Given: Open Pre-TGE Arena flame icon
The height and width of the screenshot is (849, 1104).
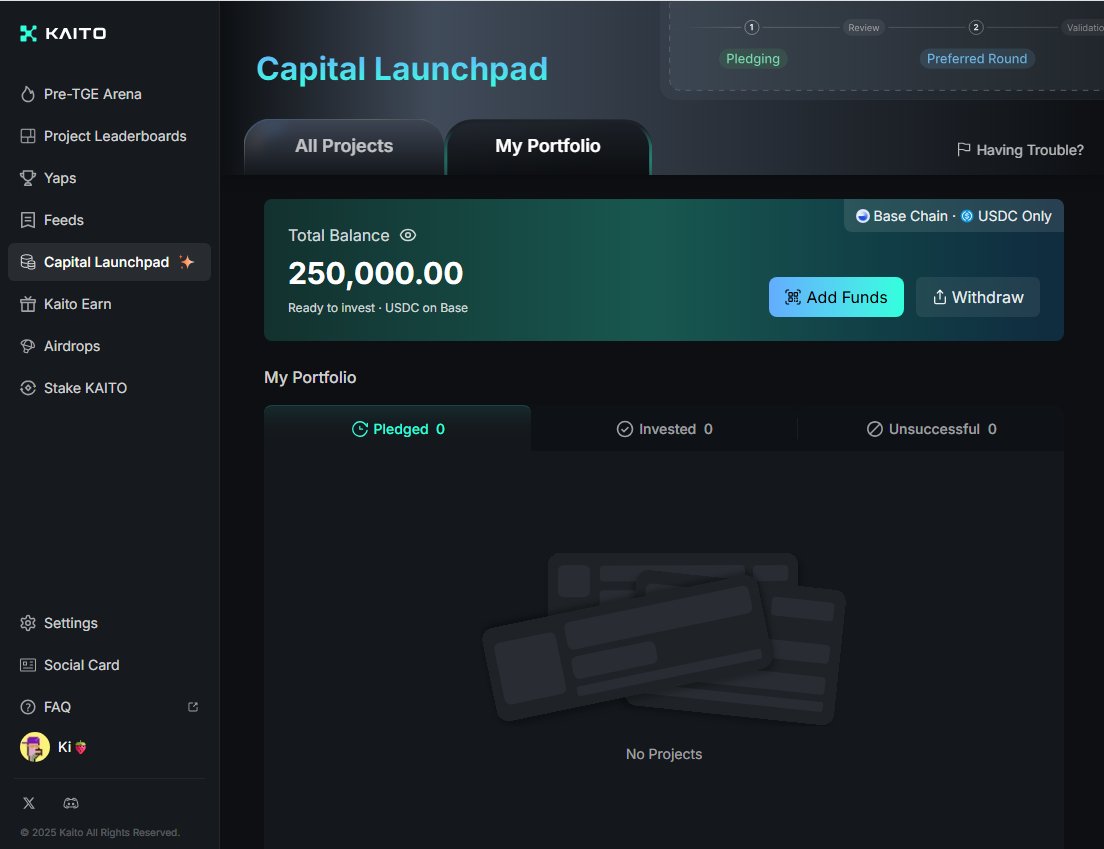Looking at the screenshot, I should click(28, 94).
